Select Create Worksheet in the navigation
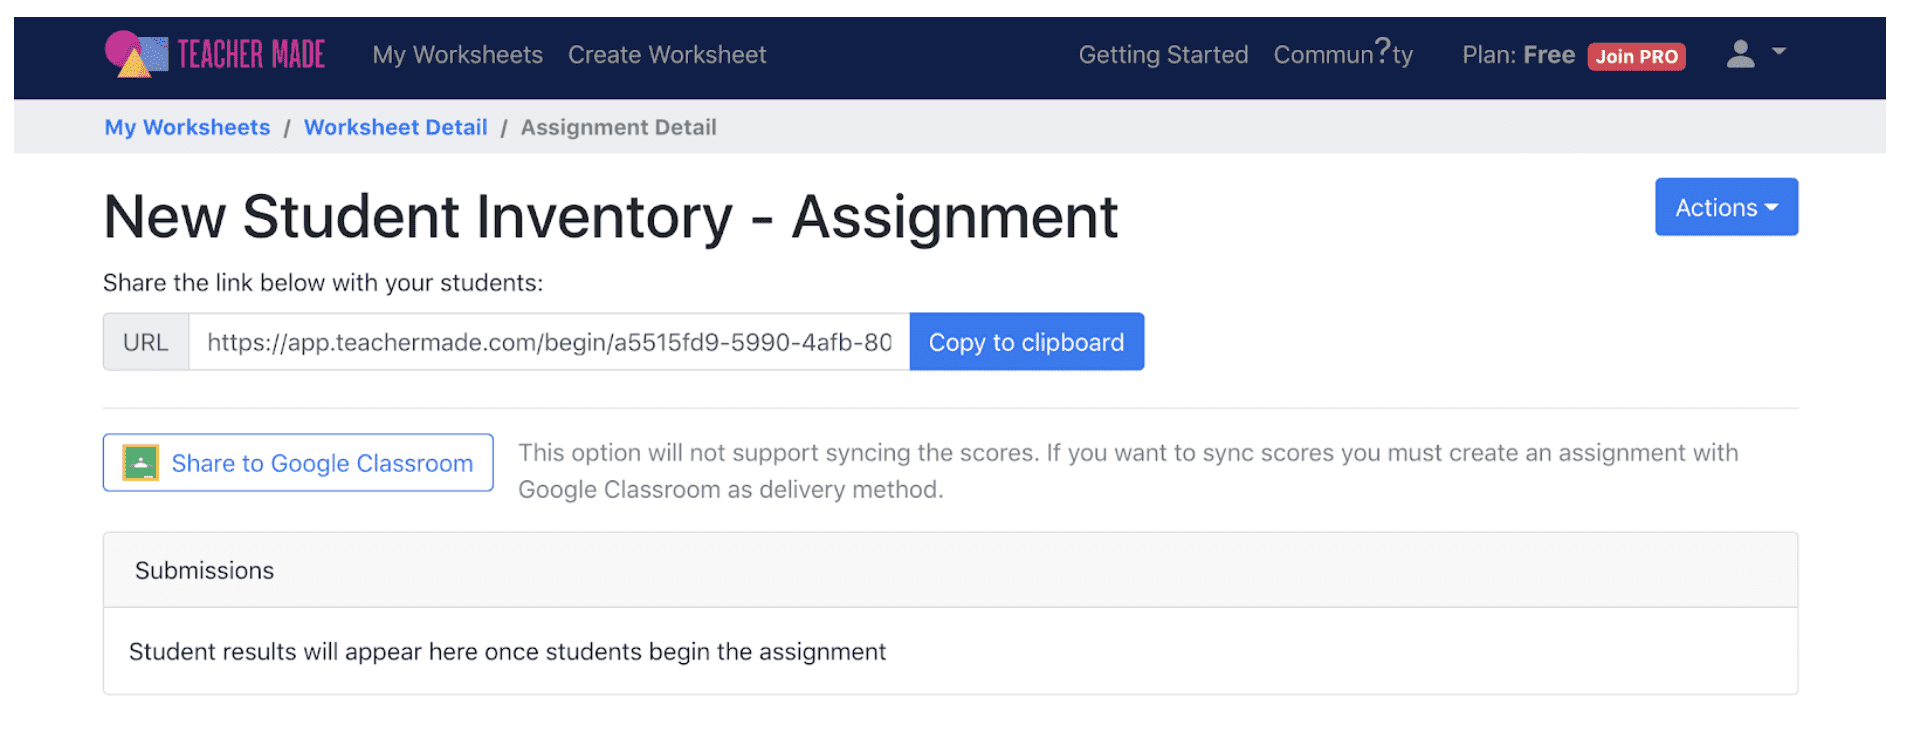1916x730 pixels. click(666, 55)
